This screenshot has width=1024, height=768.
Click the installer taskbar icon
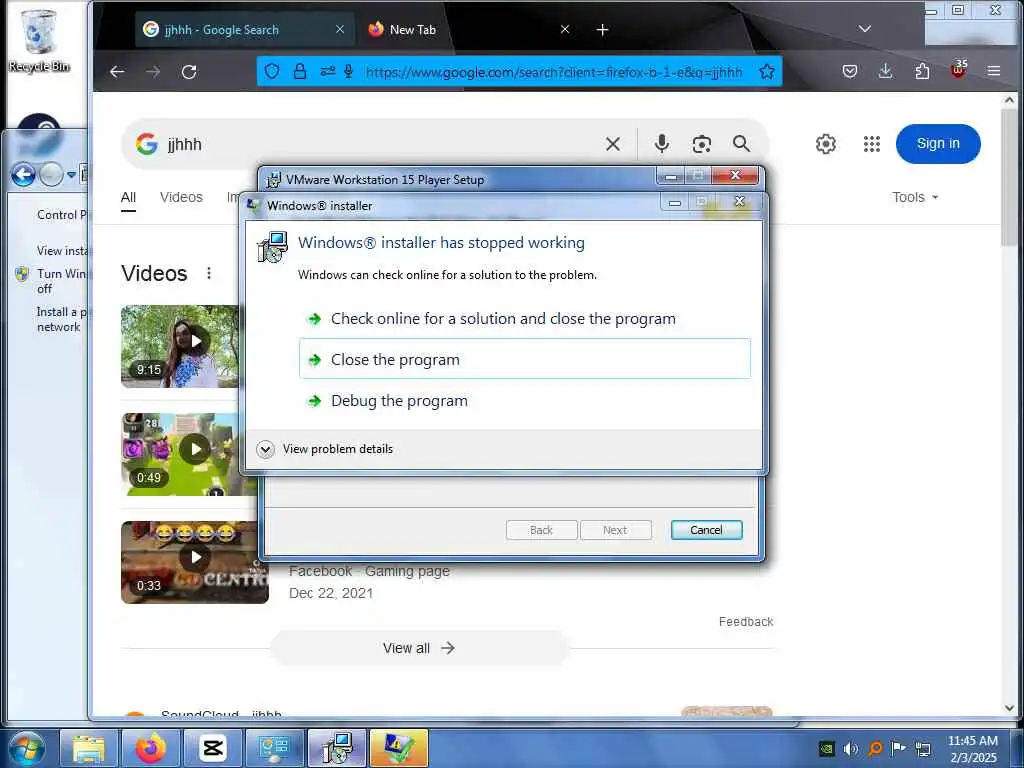coord(337,748)
